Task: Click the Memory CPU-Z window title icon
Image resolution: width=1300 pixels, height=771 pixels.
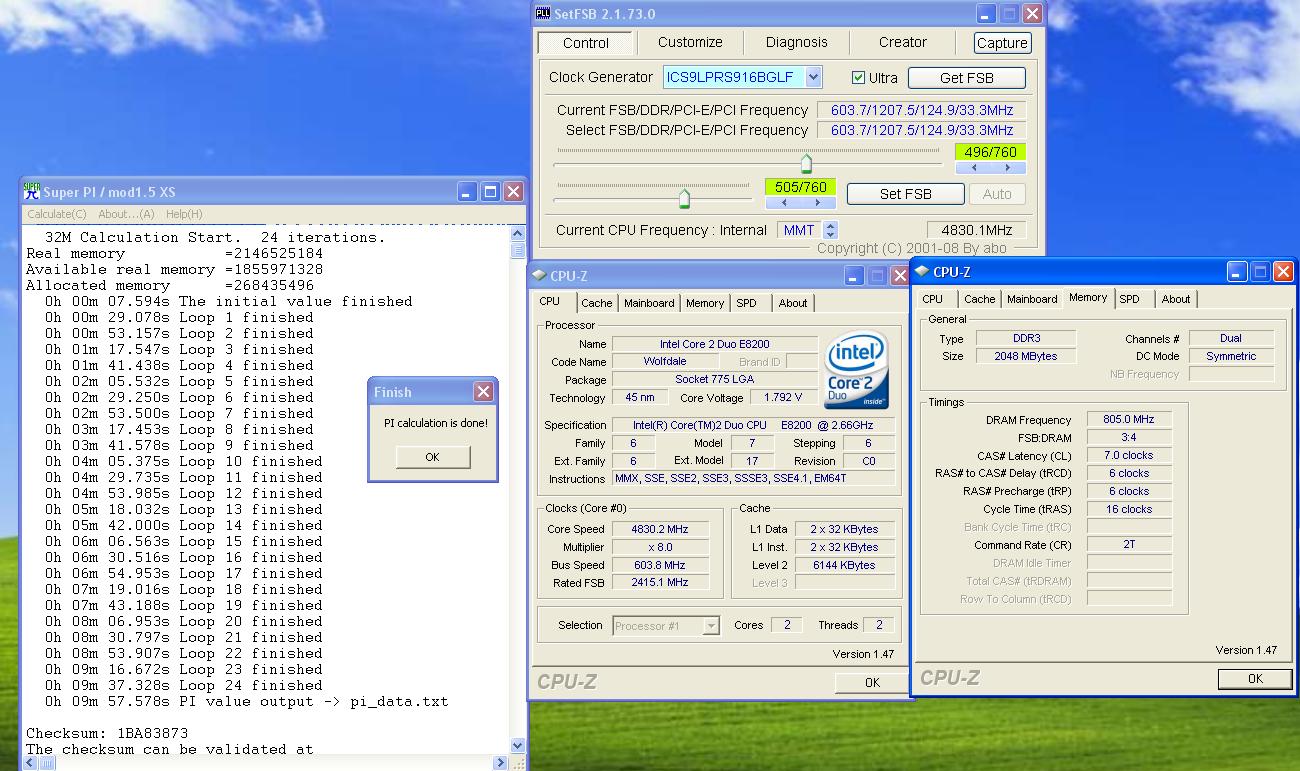Action: [922, 271]
